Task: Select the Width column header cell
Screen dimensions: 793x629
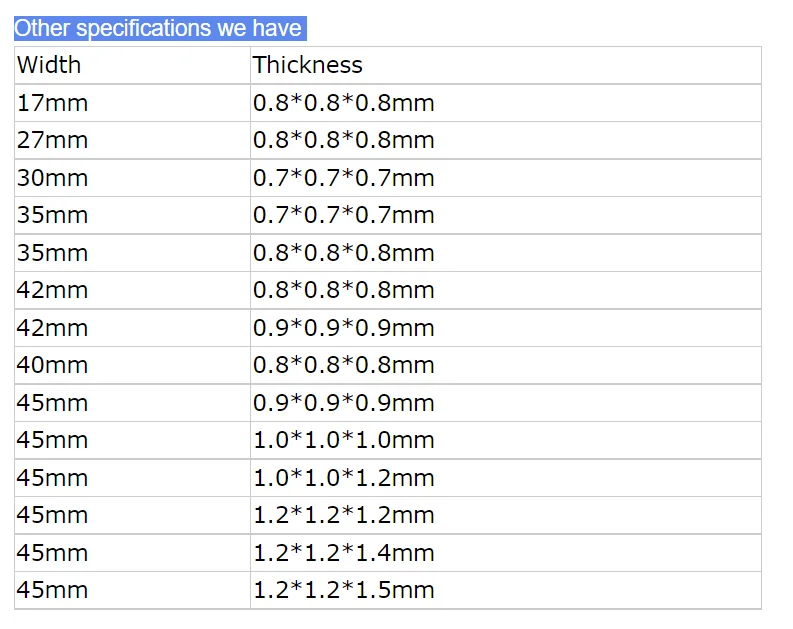Action: click(49, 66)
